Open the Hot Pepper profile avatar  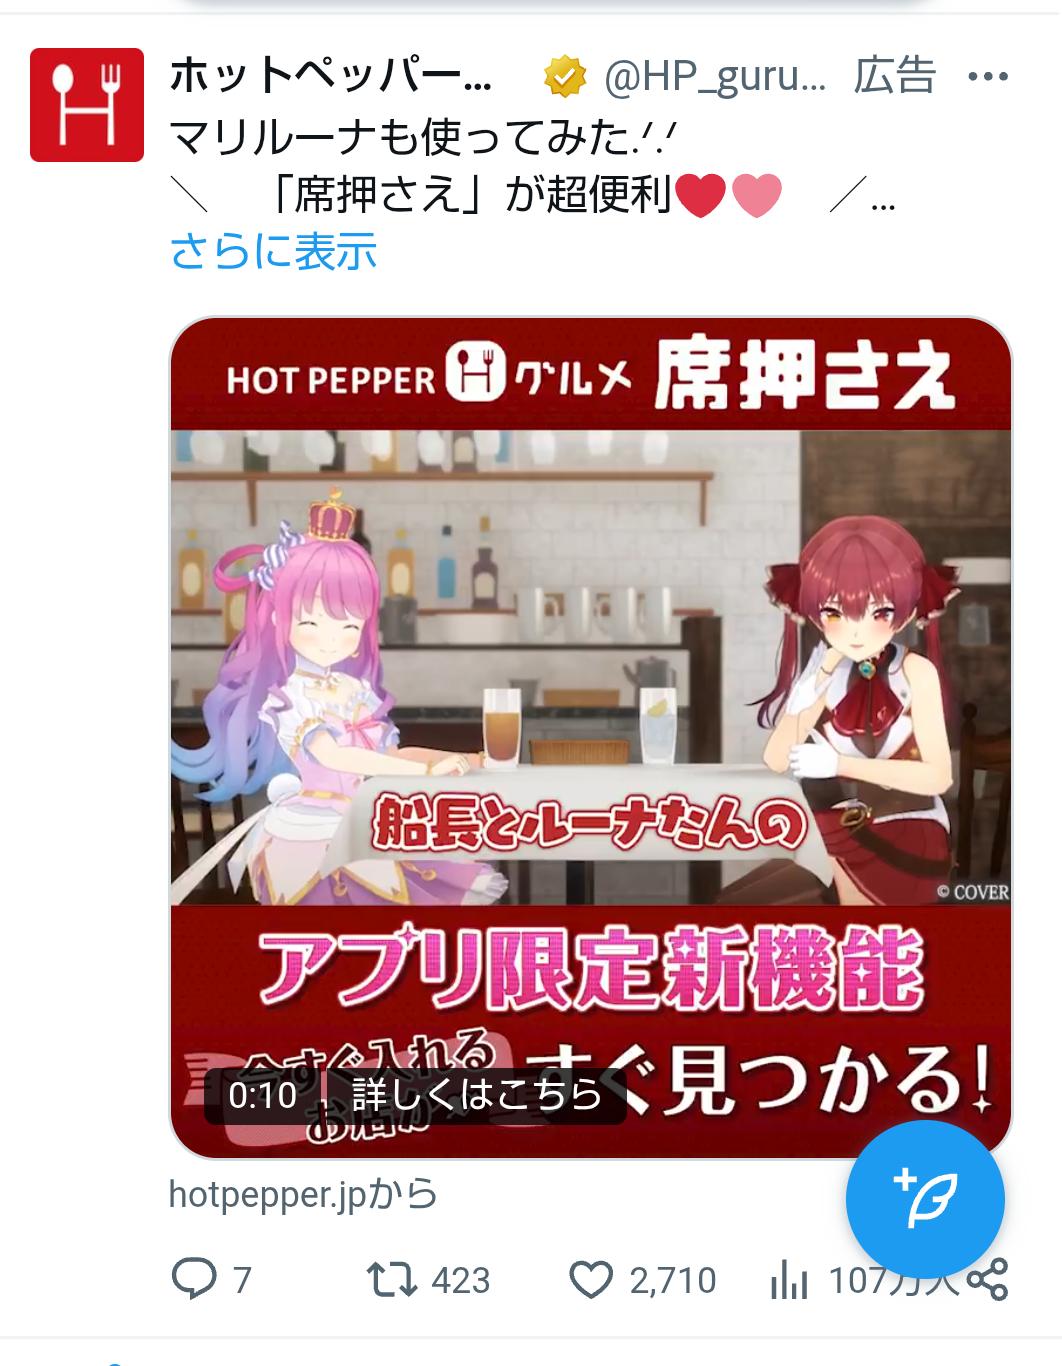[x=87, y=105]
